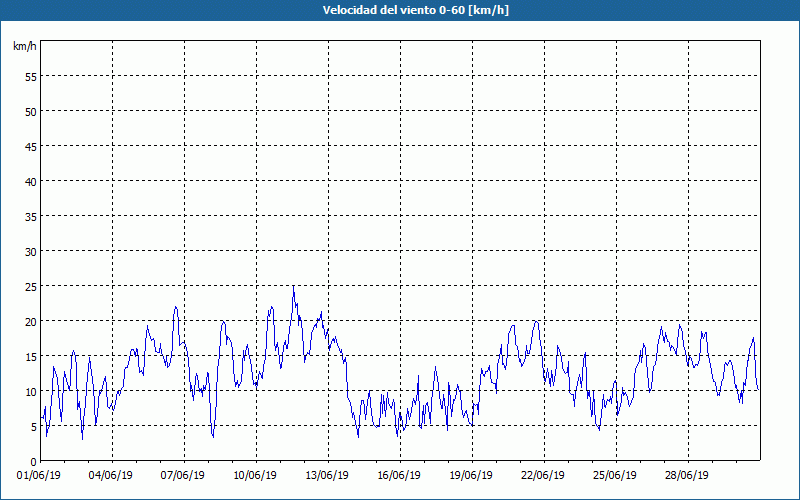
Task: Click the date label 04/06/19
Action: click(x=111, y=476)
